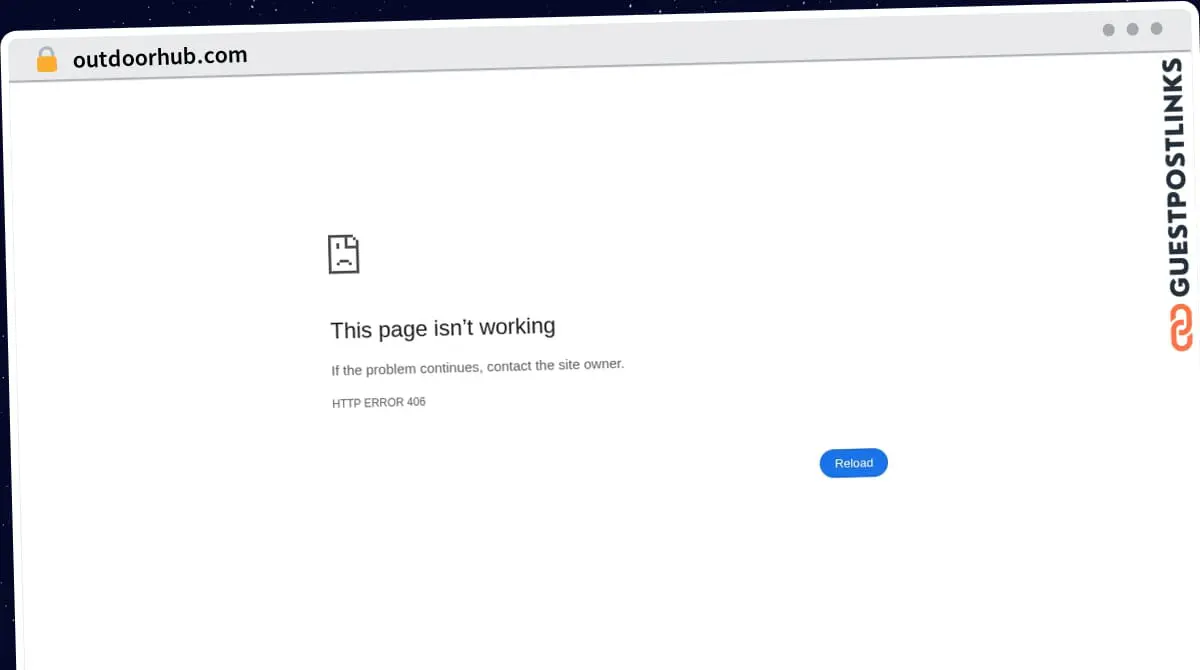Viewport: 1200px width, 670px height.
Task: Select the outdoorhub.com address text
Action: [x=160, y=57]
